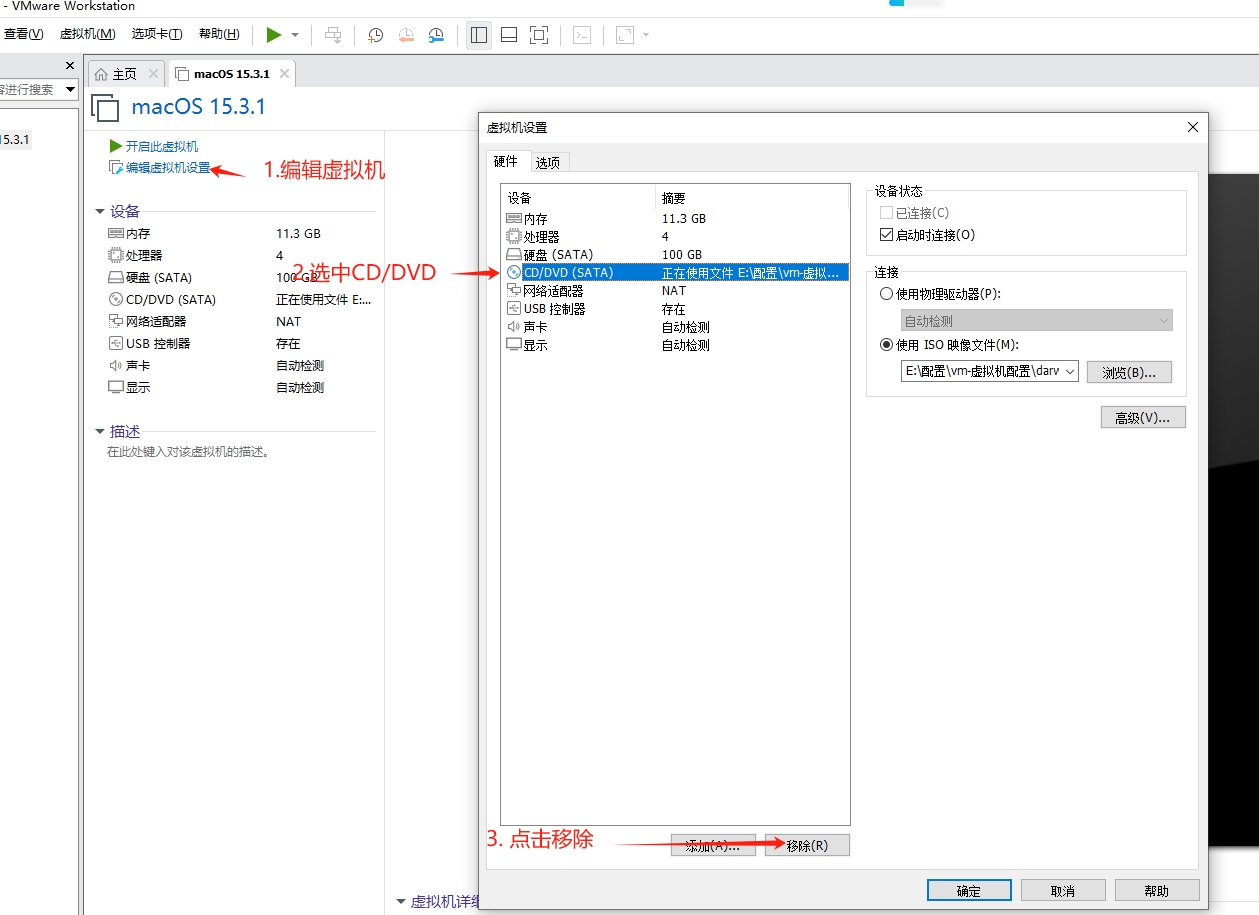
Task: Expand the 虚拟机详细信息 section
Action: (x=402, y=902)
